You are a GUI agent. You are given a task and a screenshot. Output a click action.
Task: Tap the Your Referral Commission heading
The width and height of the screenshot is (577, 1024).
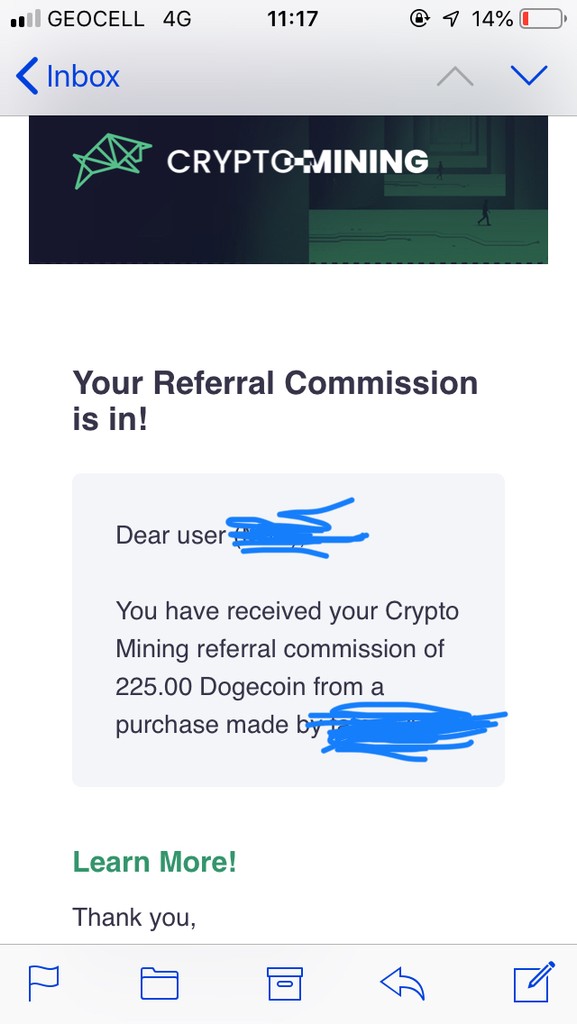pos(275,401)
